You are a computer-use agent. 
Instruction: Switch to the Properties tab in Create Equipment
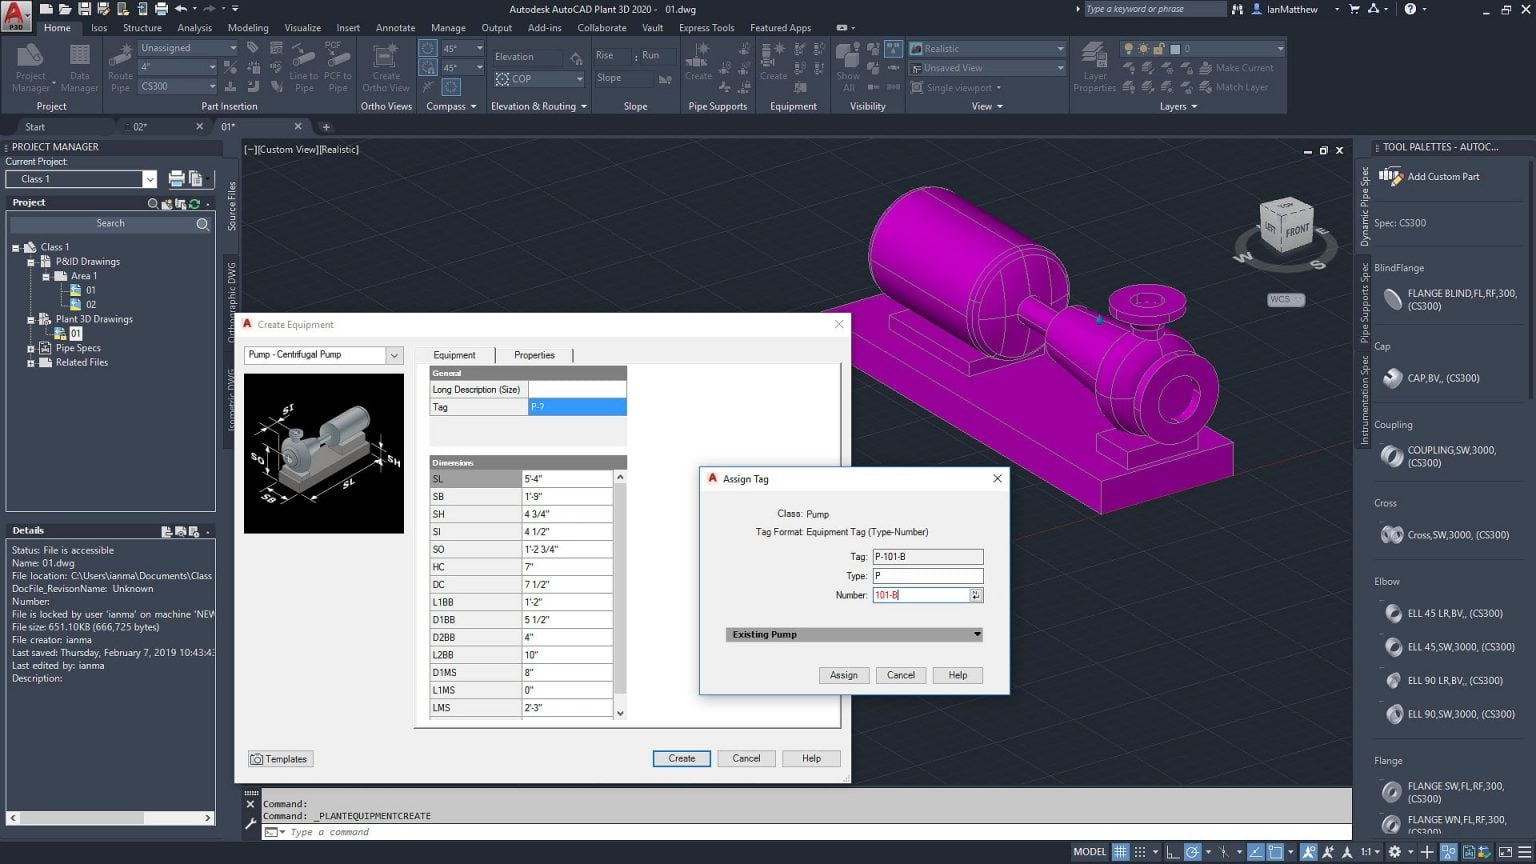click(x=534, y=355)
